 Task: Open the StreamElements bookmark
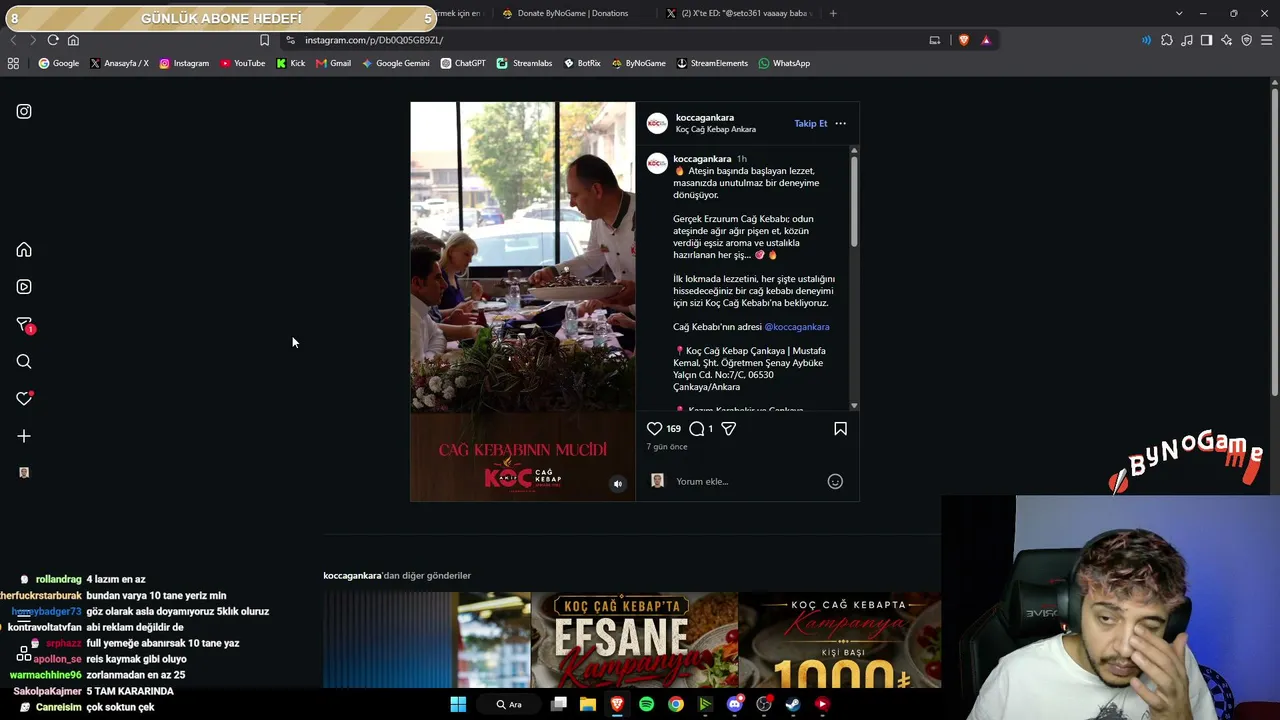click(x=712, y=63)
